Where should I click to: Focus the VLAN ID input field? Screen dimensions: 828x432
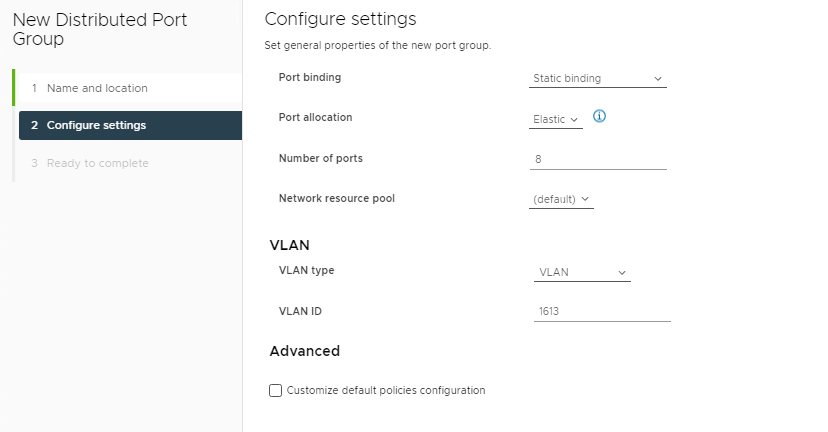(x=602, y=312)
